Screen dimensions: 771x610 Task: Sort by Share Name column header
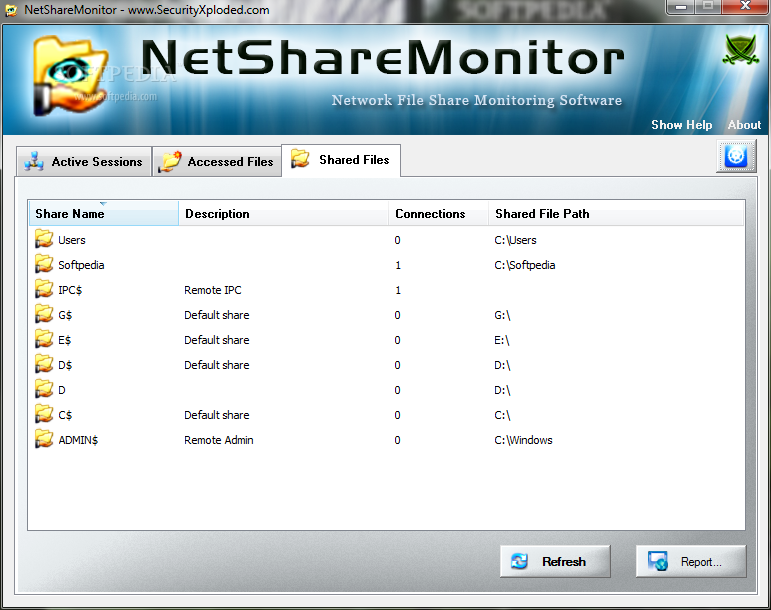[104, 213]
